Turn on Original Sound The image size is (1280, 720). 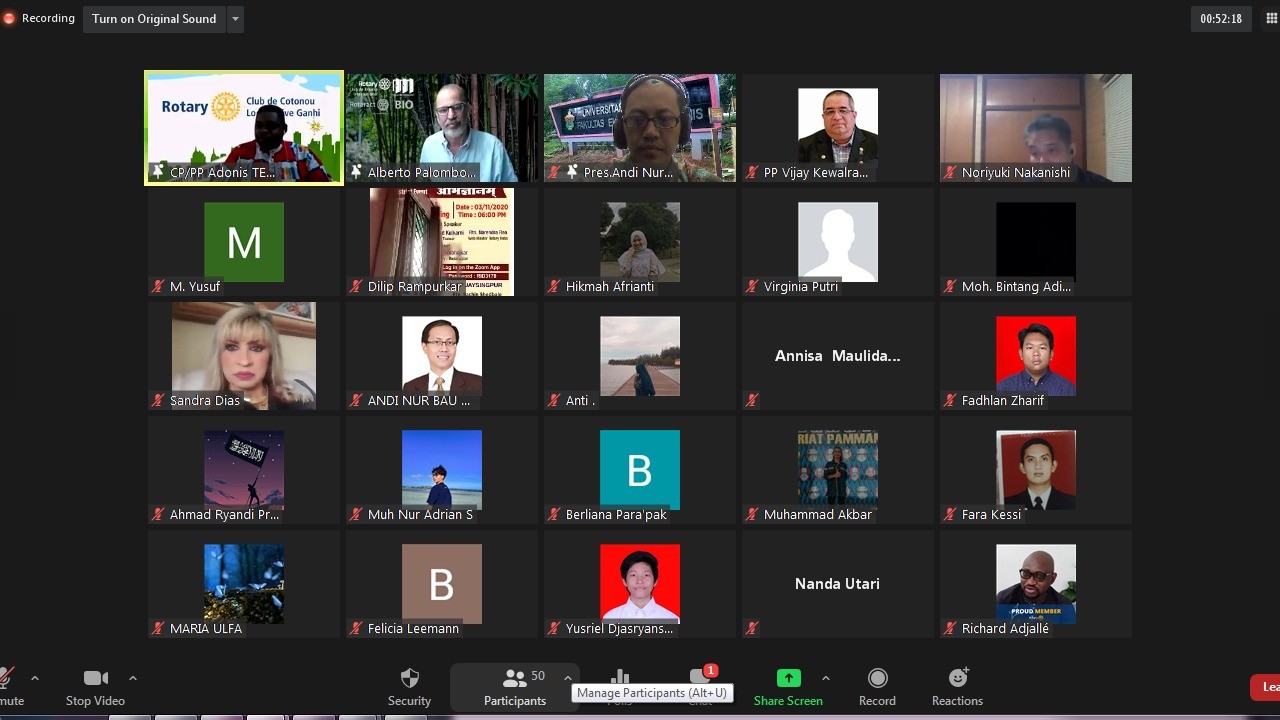coord(154,19)
